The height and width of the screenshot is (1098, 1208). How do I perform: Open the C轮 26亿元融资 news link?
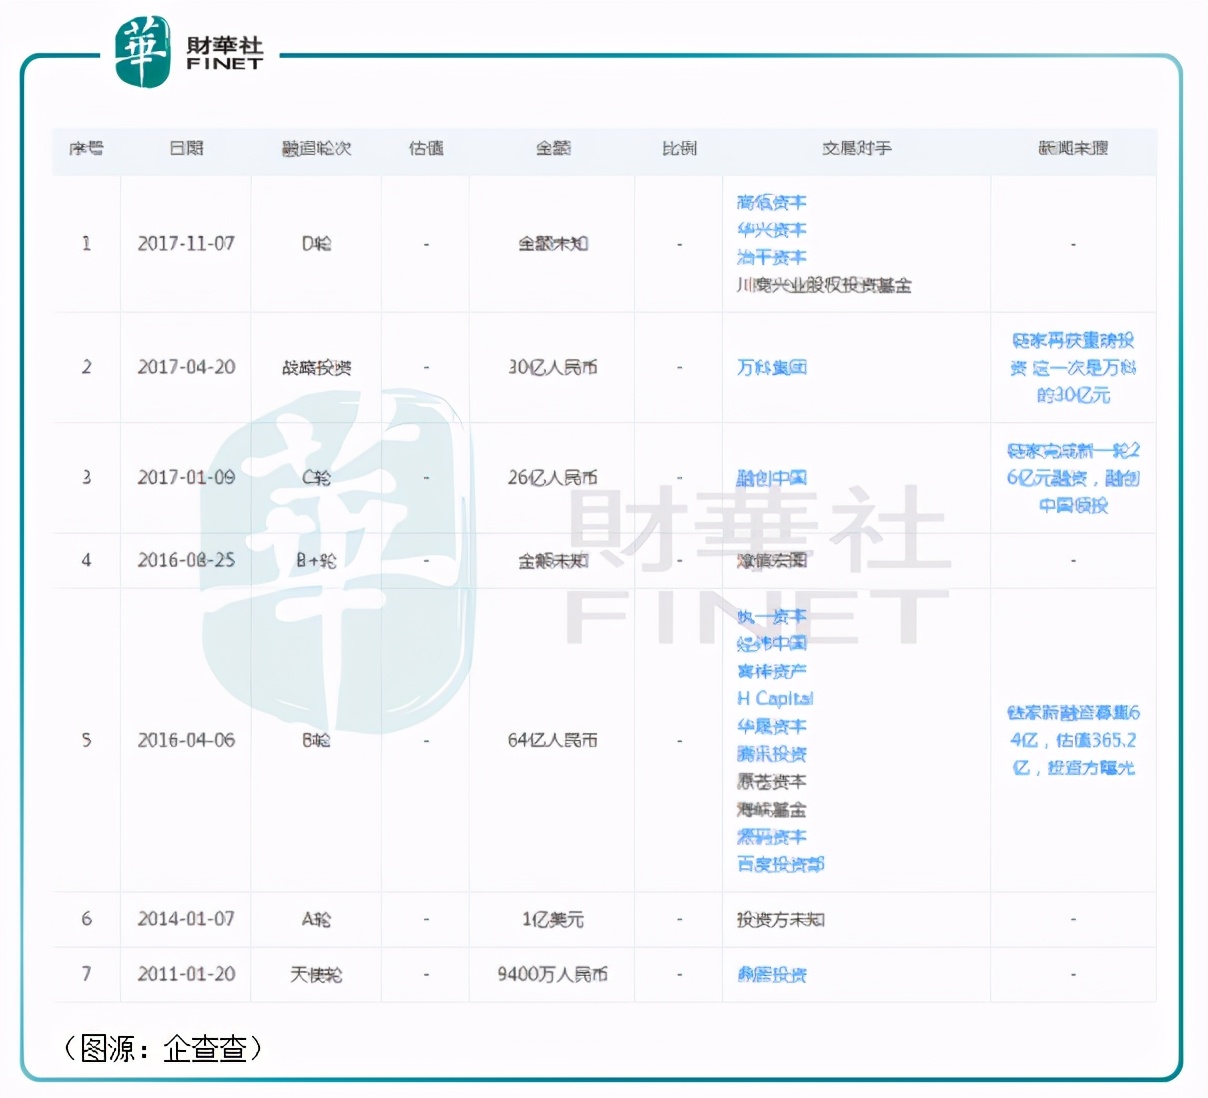[1075, 477]
